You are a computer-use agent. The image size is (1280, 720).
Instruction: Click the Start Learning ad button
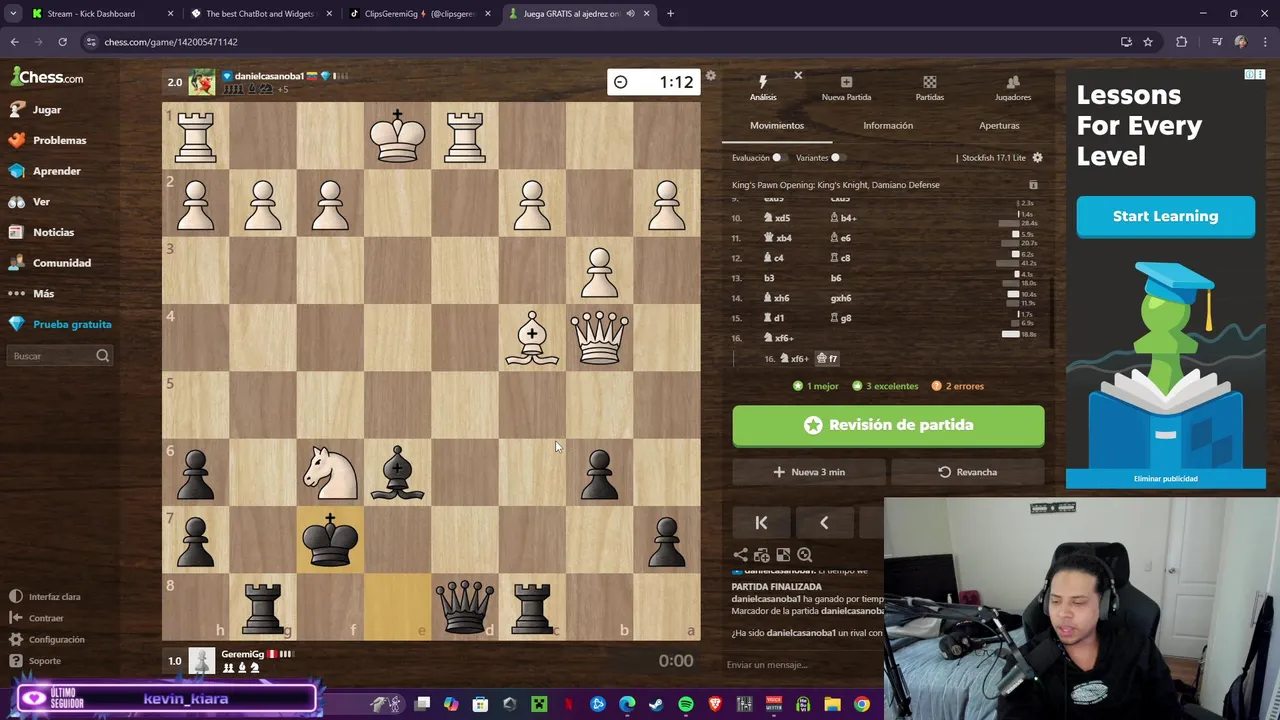1165,216
